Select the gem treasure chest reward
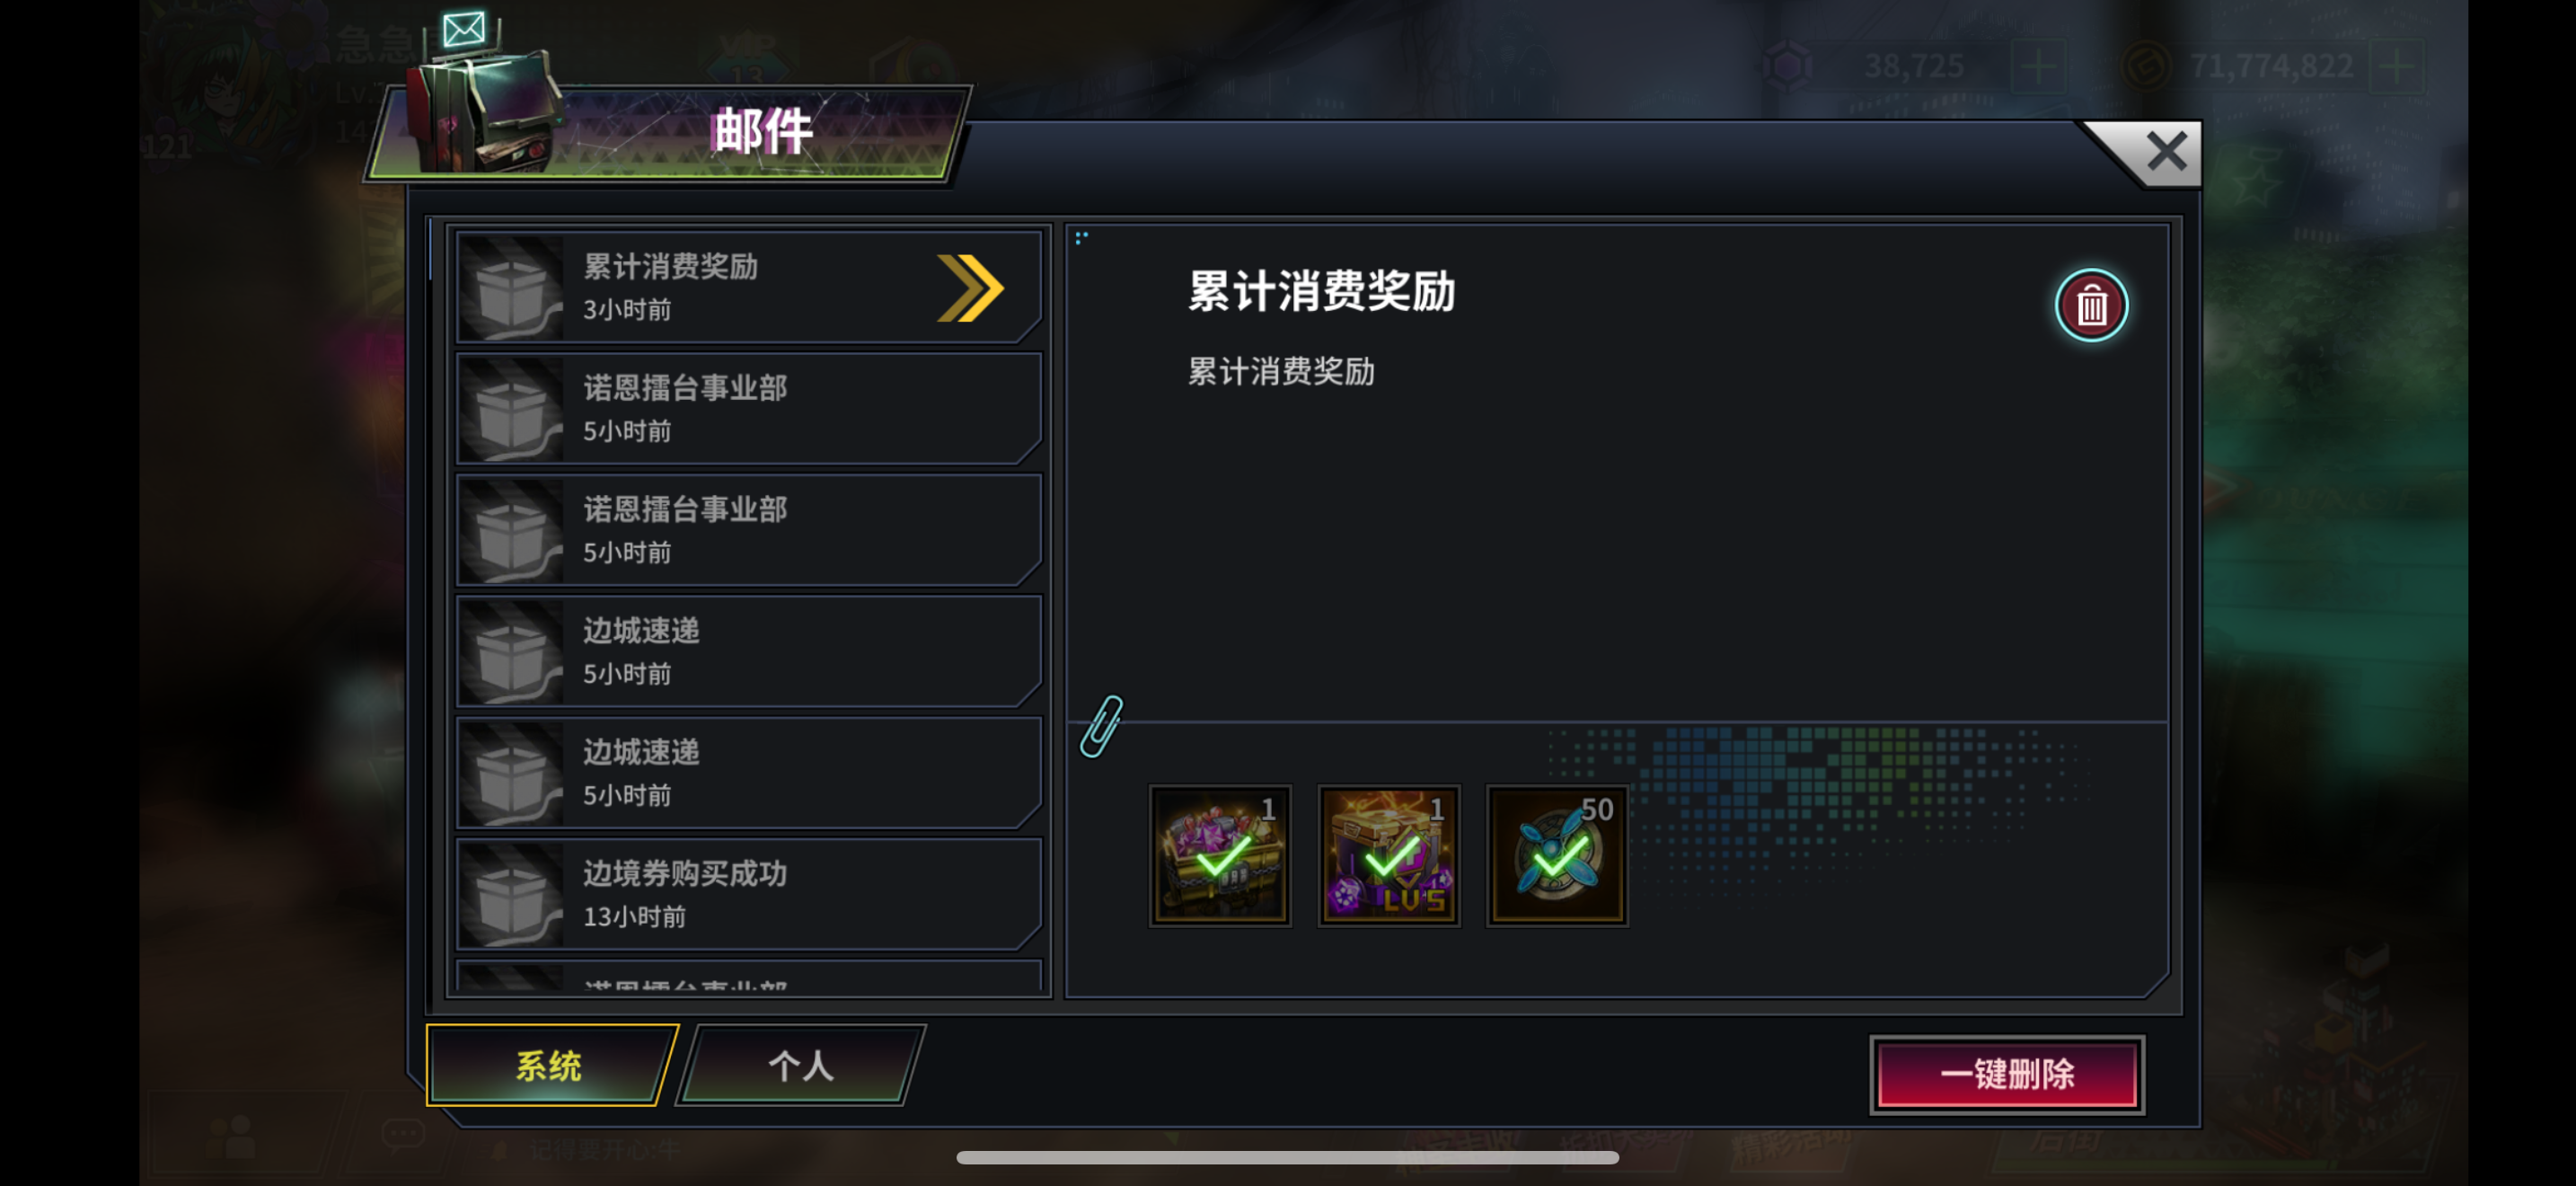The image size is (2576, 1186). (x=1220, y=855)
